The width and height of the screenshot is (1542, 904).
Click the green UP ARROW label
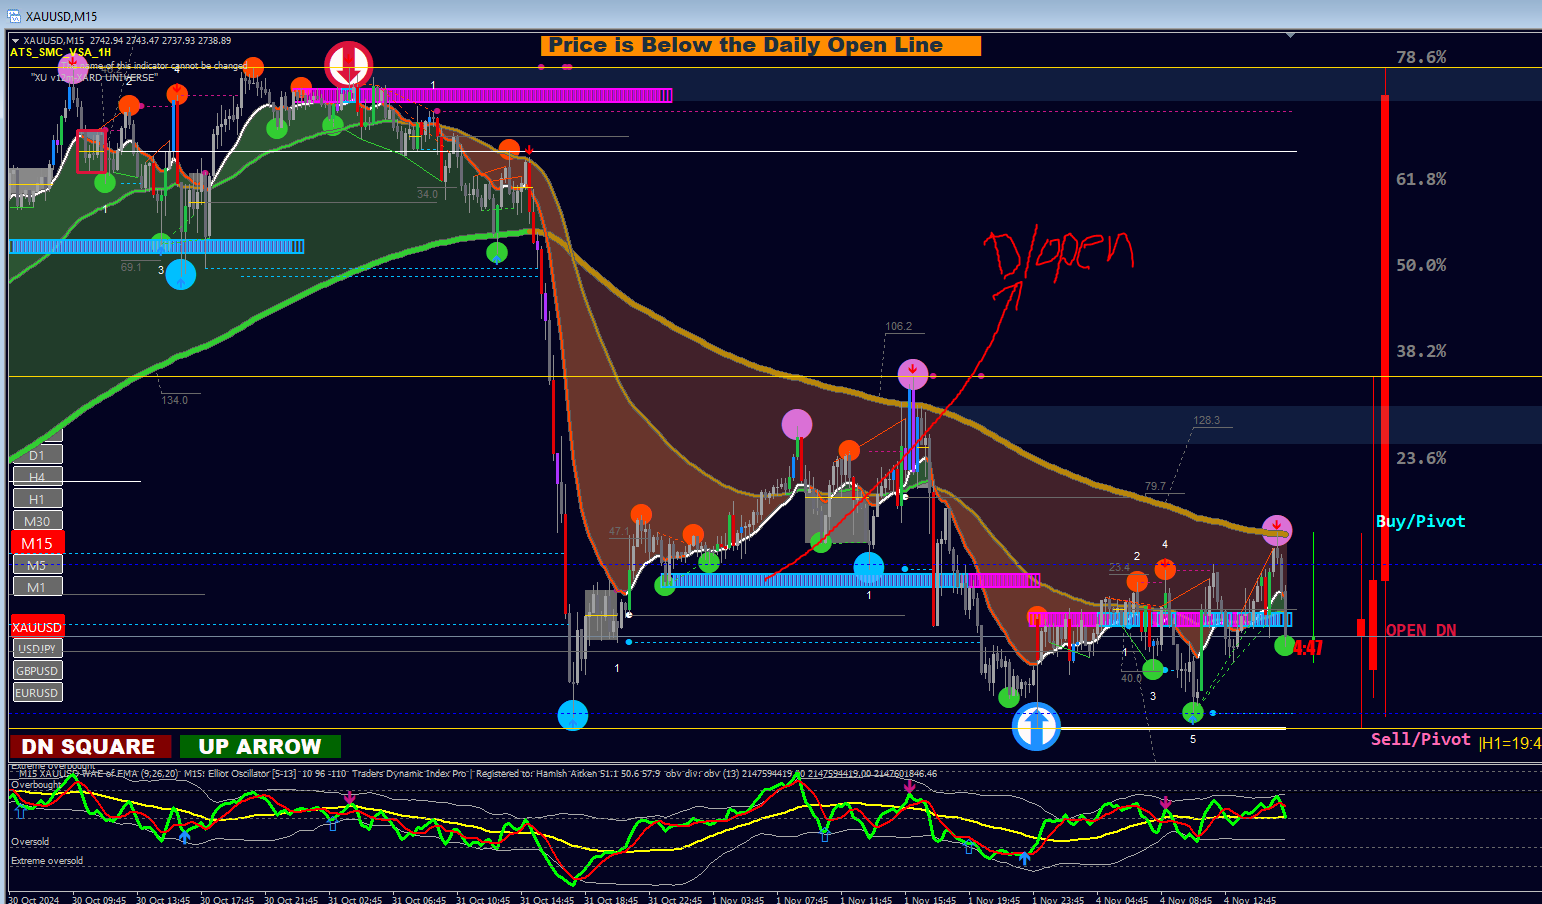(260, 747)
